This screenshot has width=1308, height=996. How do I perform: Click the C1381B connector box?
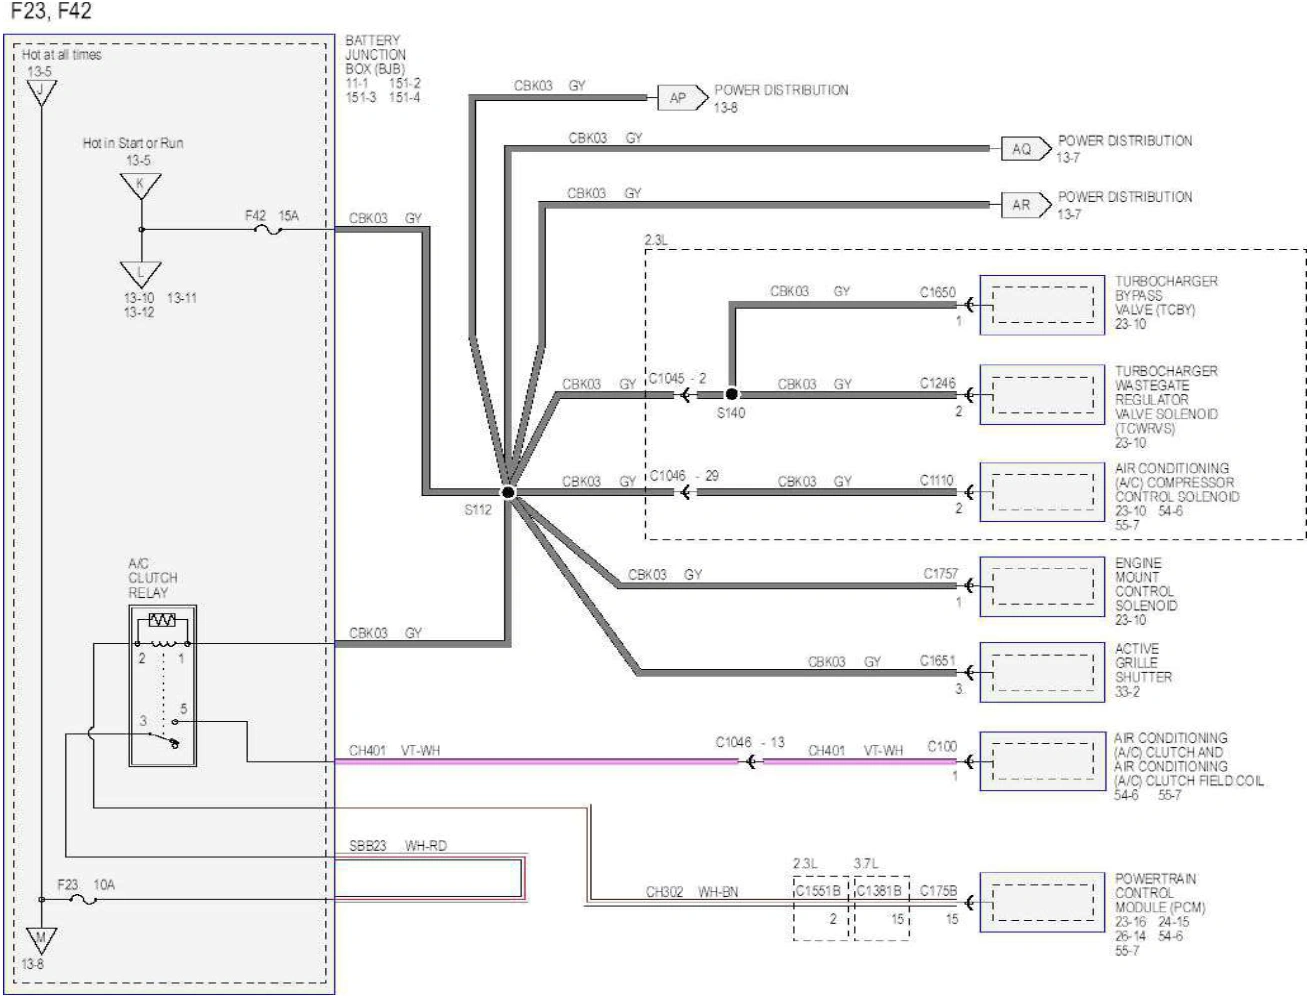[882, 908]
